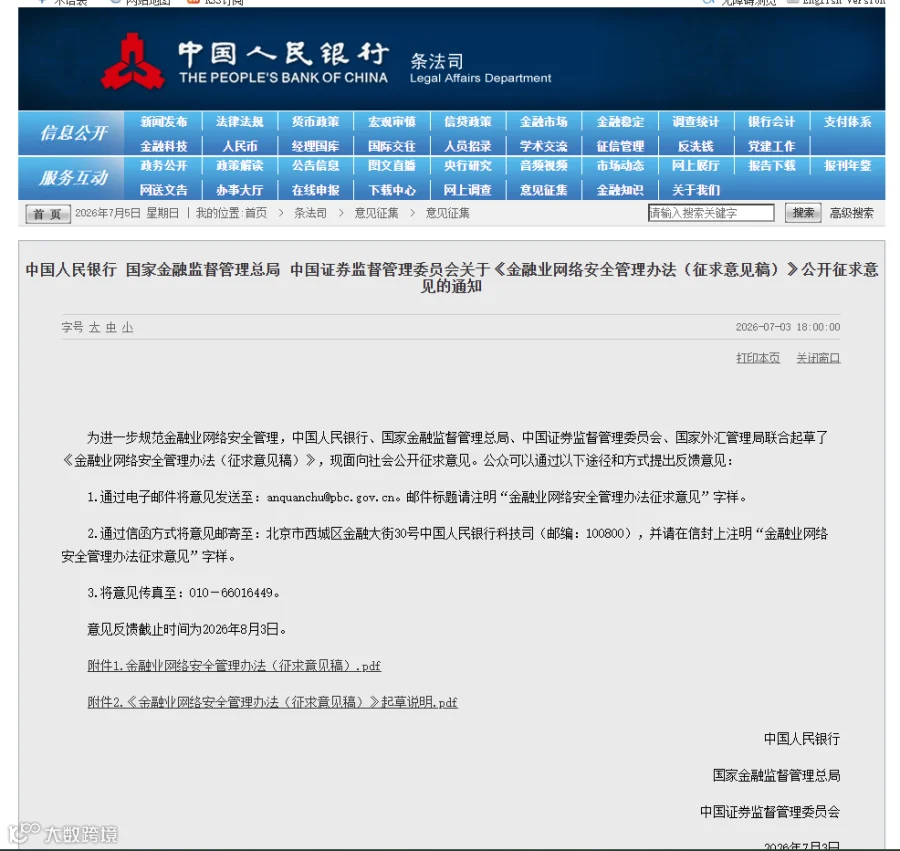Open attachment 附件1 draft measures pdf

(234, 666)
